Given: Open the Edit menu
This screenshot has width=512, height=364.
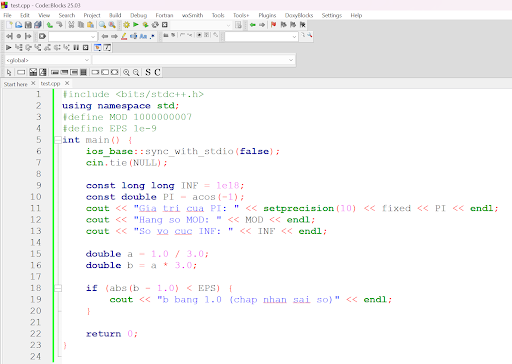Looking at the screenshot, I should tap(25, 15).
